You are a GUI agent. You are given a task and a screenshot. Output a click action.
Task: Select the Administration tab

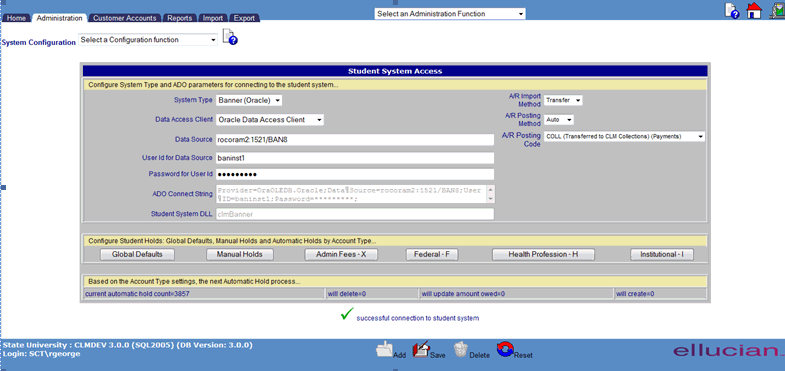point(60,18)
